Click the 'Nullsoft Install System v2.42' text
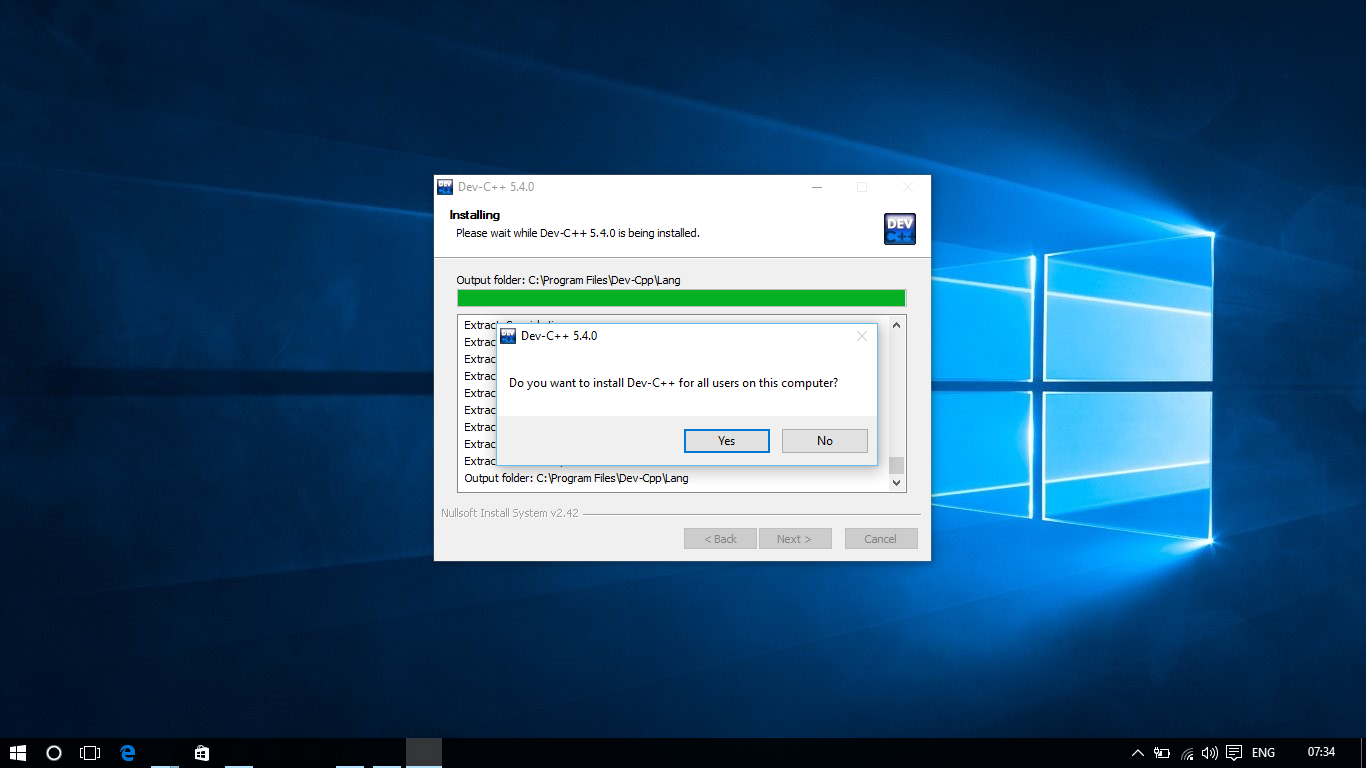Screen dimensions: 1366x768 [510, 513]
